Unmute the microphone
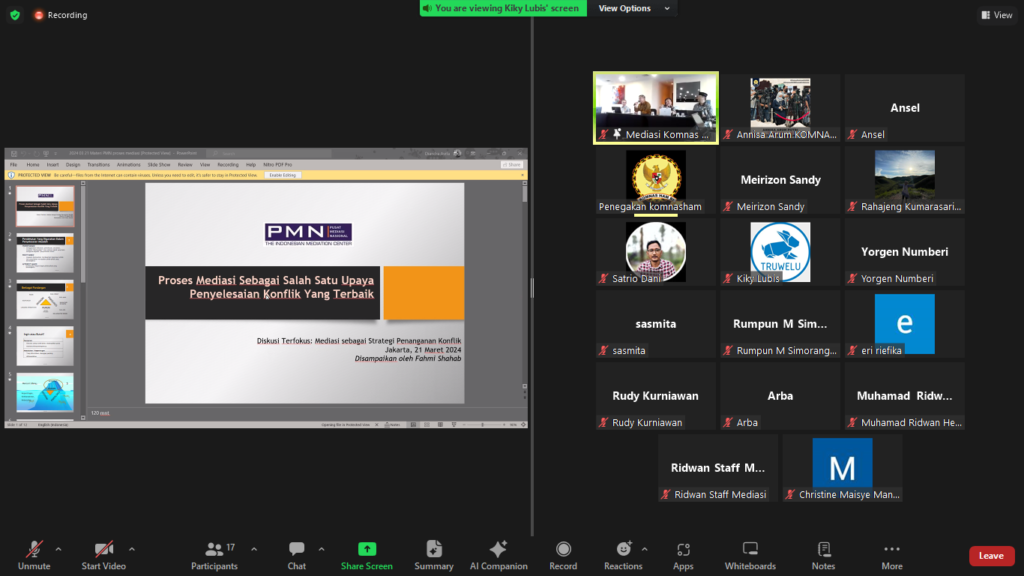The image size is (1024, 576). (34, 556)
